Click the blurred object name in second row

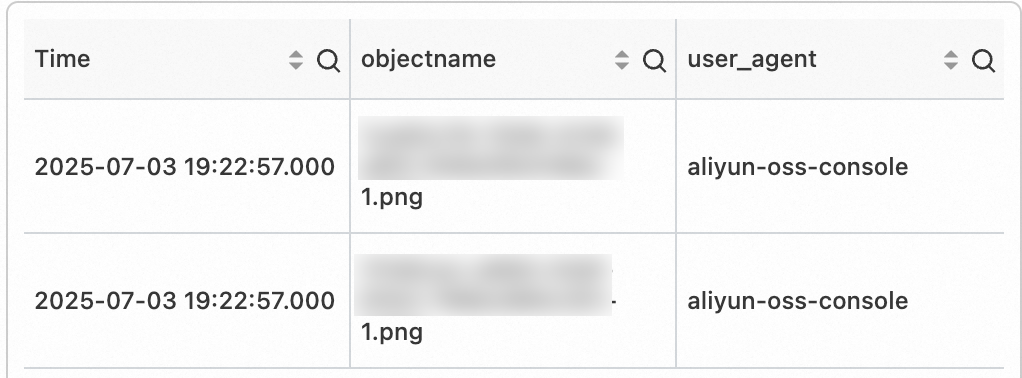pyautogui.click(x=484, y=285)
